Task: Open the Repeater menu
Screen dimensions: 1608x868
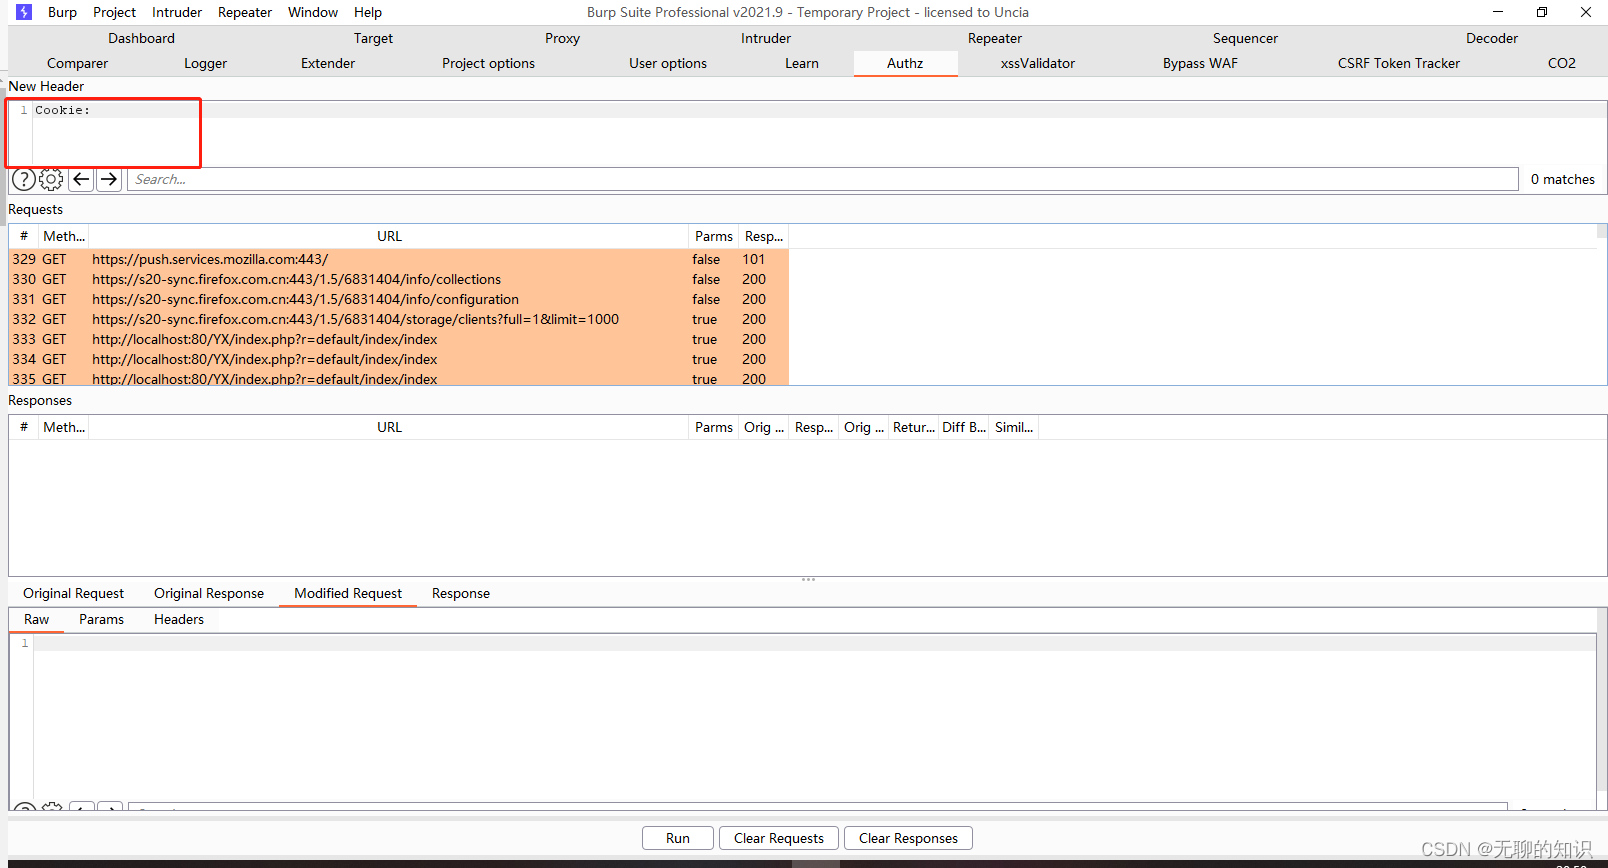Action: [x=245, y=12]
